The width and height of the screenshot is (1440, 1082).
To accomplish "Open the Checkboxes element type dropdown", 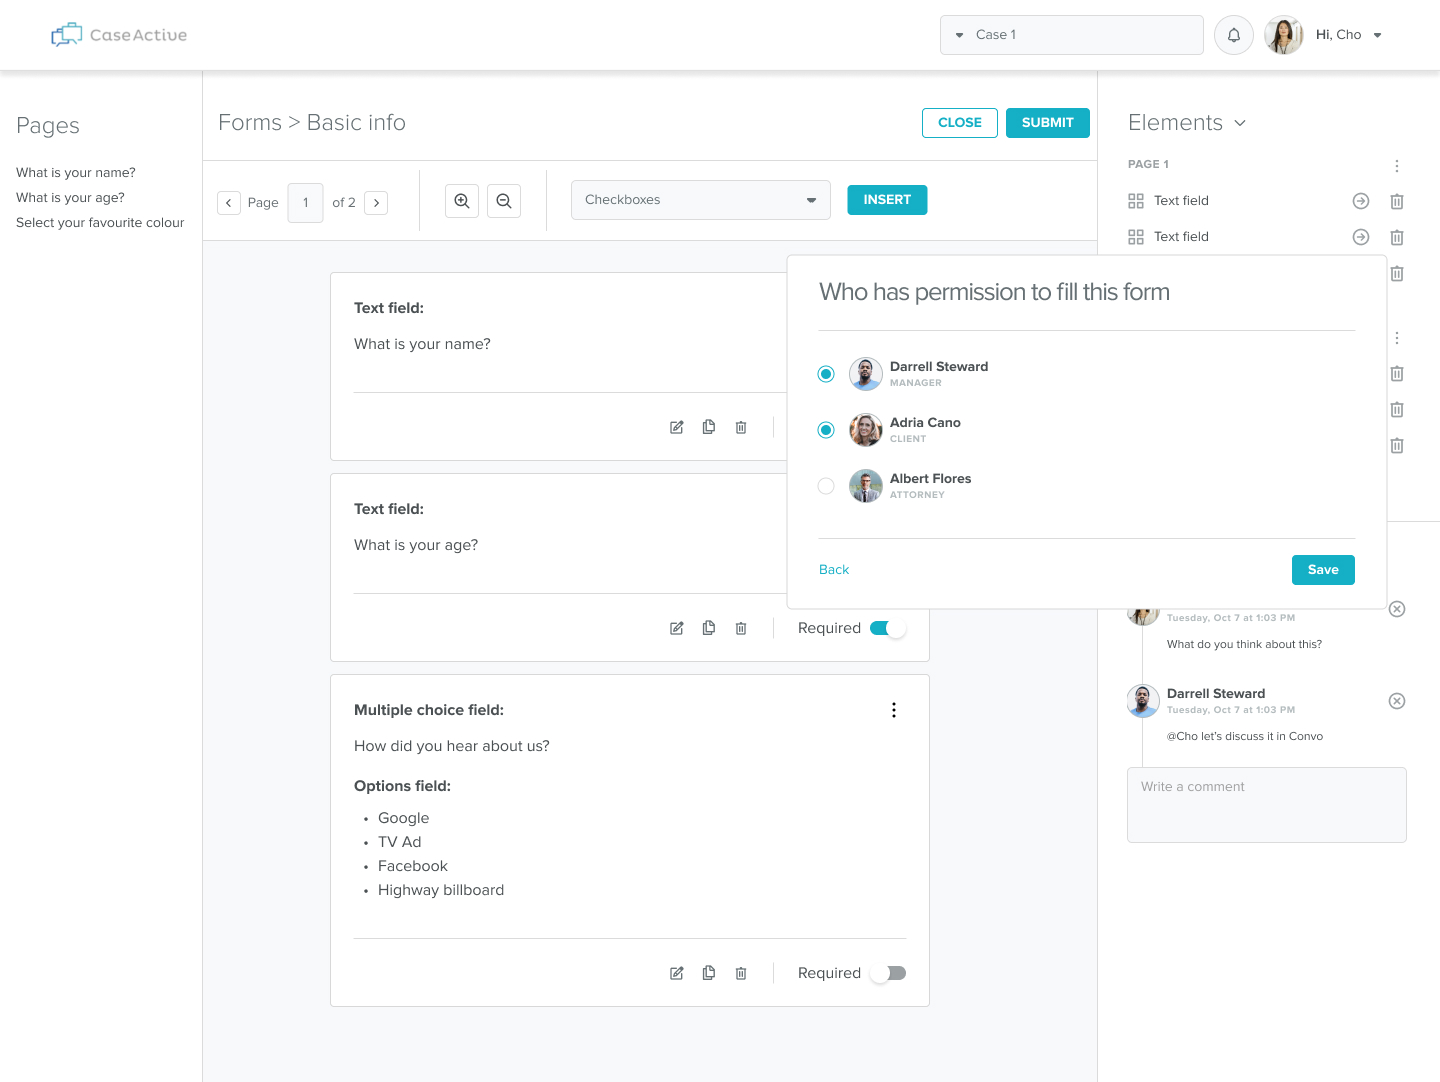I will click(700, 200).
